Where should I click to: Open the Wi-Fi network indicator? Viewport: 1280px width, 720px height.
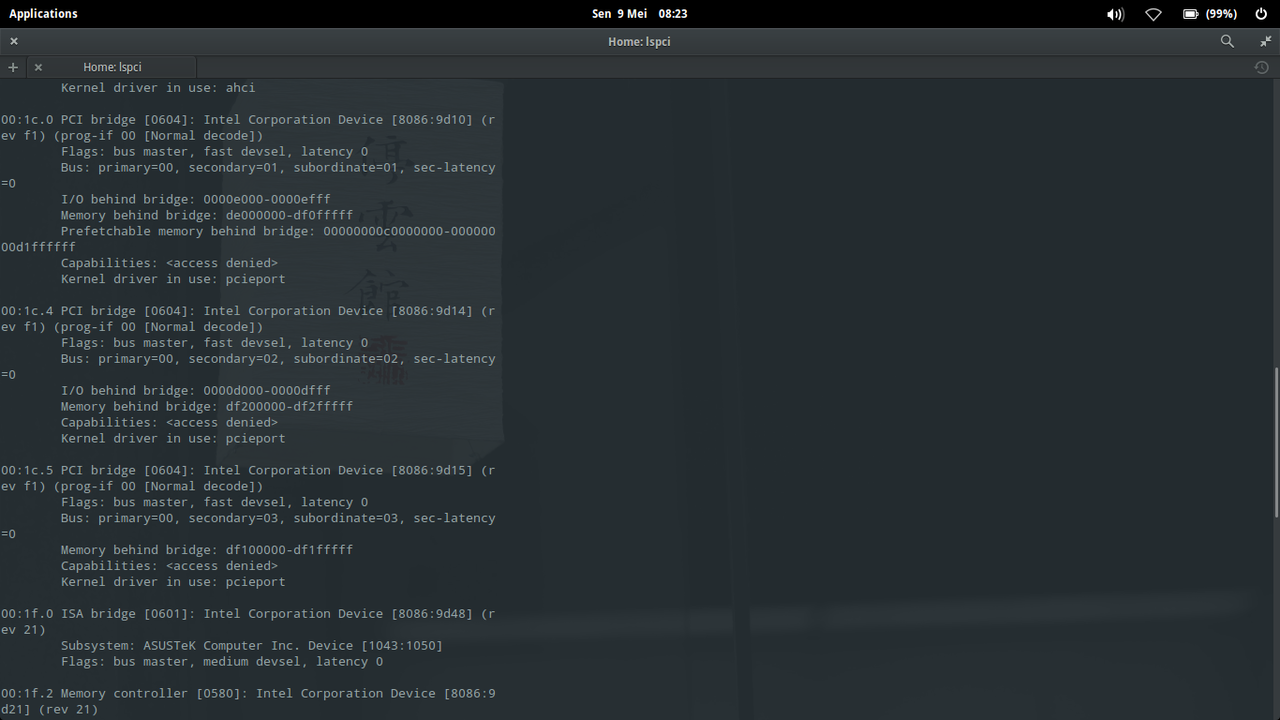tap(1153, 14)
